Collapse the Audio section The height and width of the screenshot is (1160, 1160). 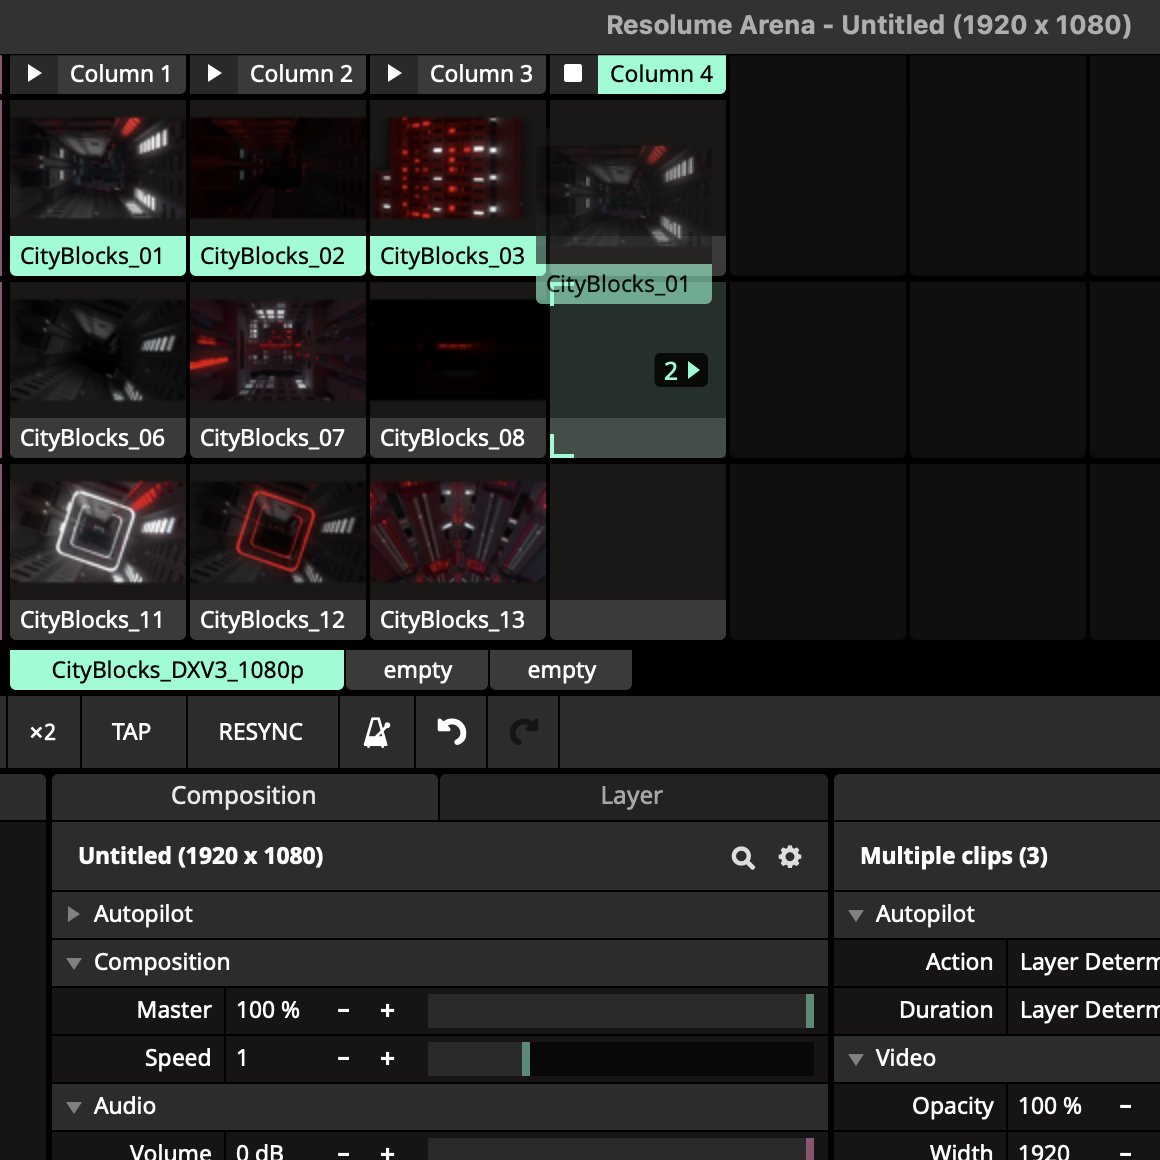click(73, 1106)
